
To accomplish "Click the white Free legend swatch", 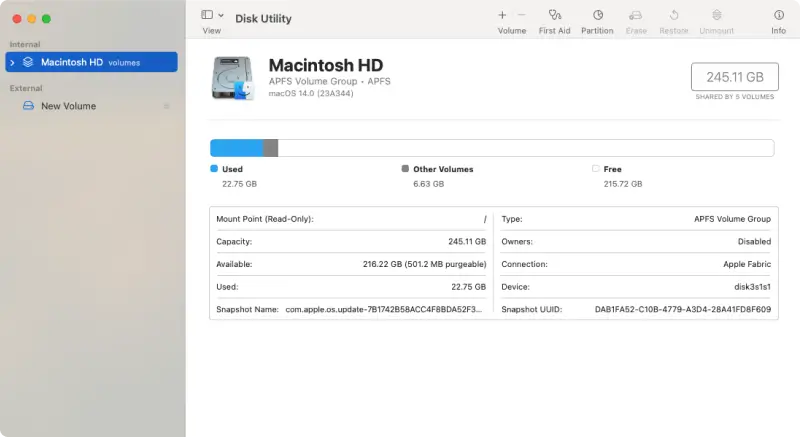I will click(x=595, y=168).
